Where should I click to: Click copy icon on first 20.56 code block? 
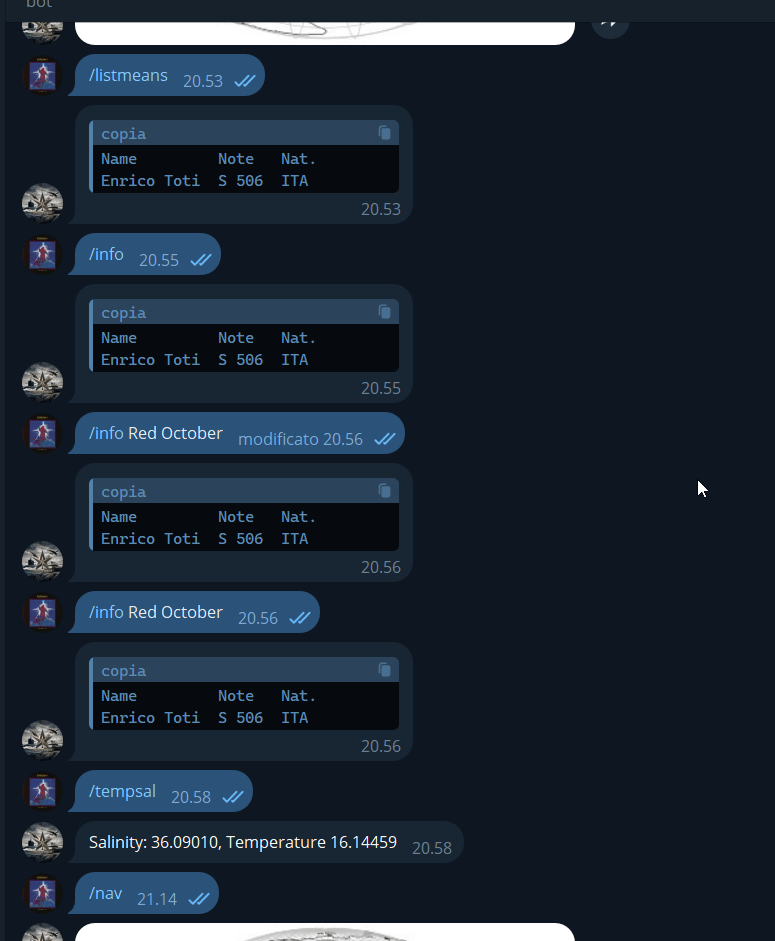[384, 490]
